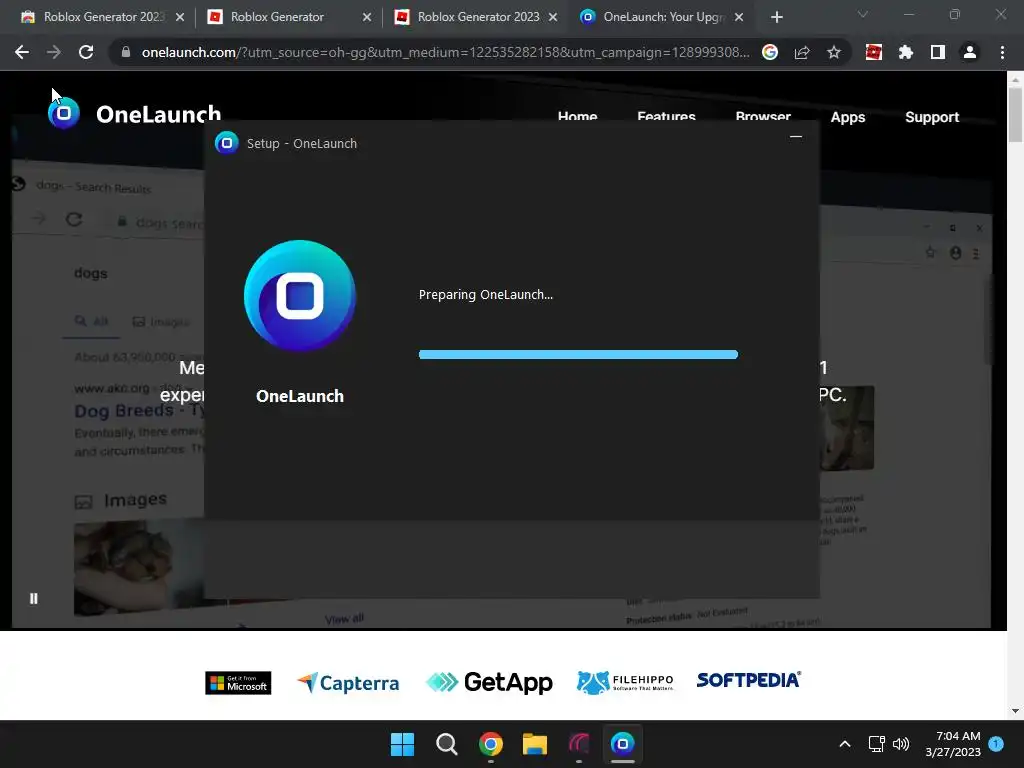Minimize the OneLaunch setup window
Screen dimensions: 1024x768
click(795, 137)
